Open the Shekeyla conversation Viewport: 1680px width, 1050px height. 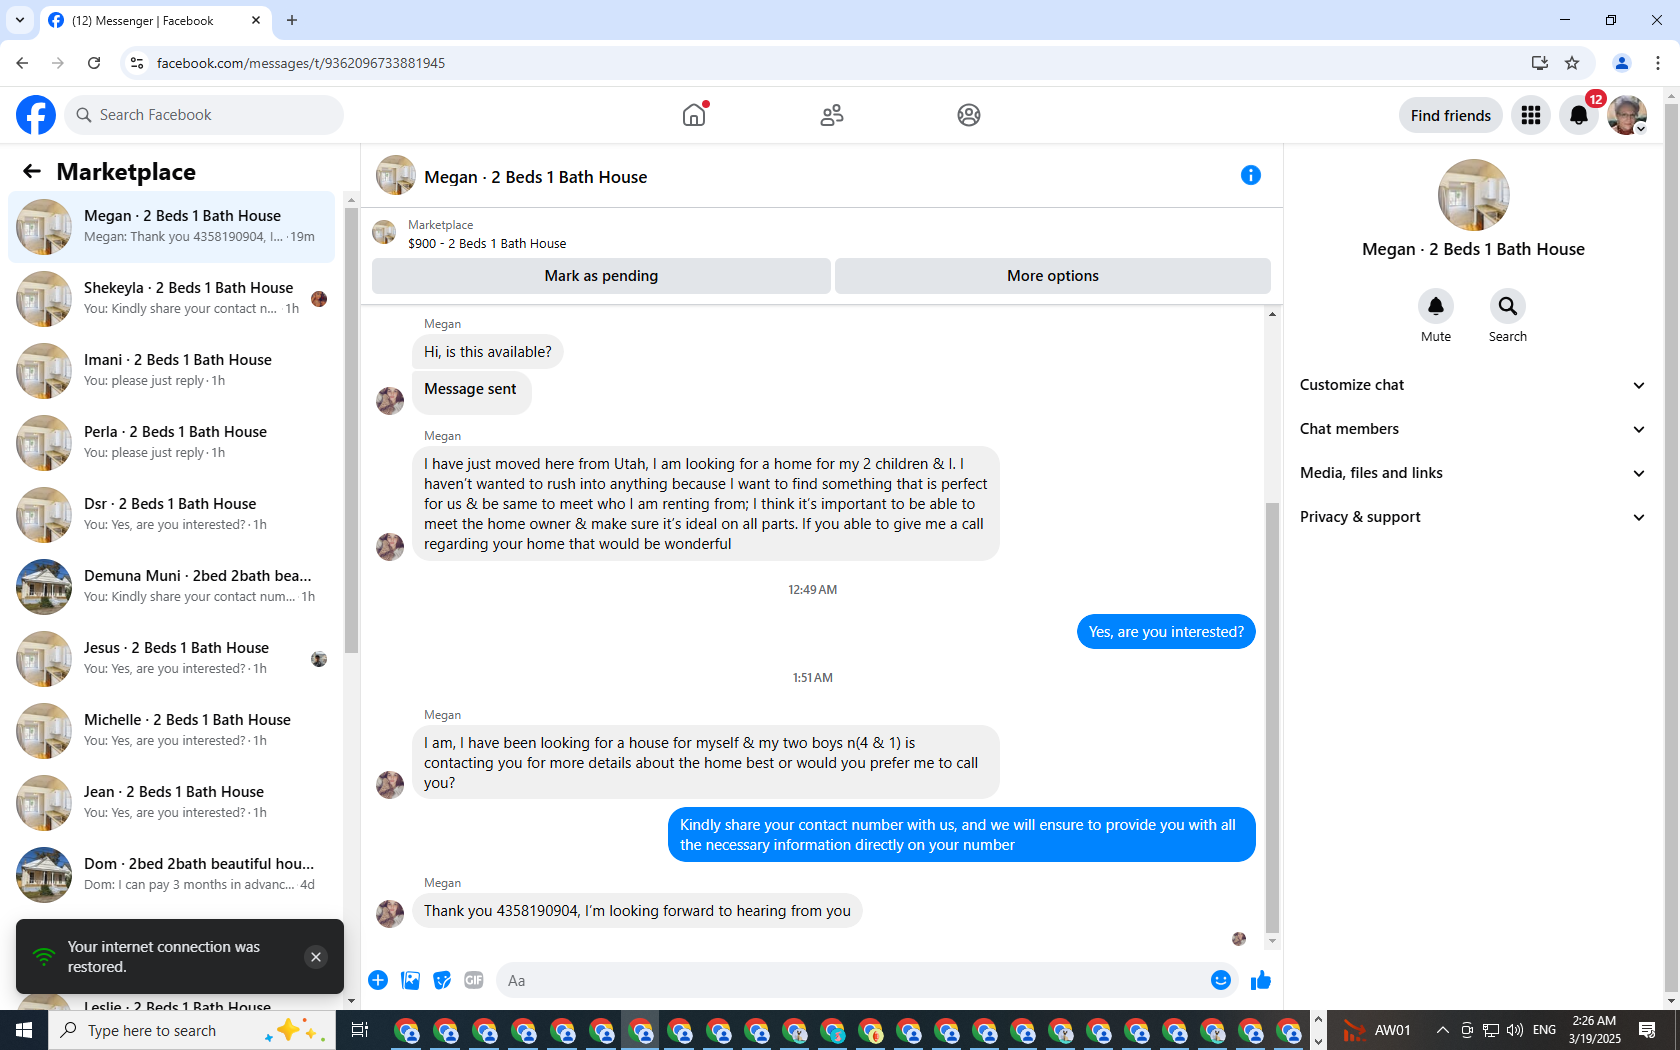(x=172, y=299)
